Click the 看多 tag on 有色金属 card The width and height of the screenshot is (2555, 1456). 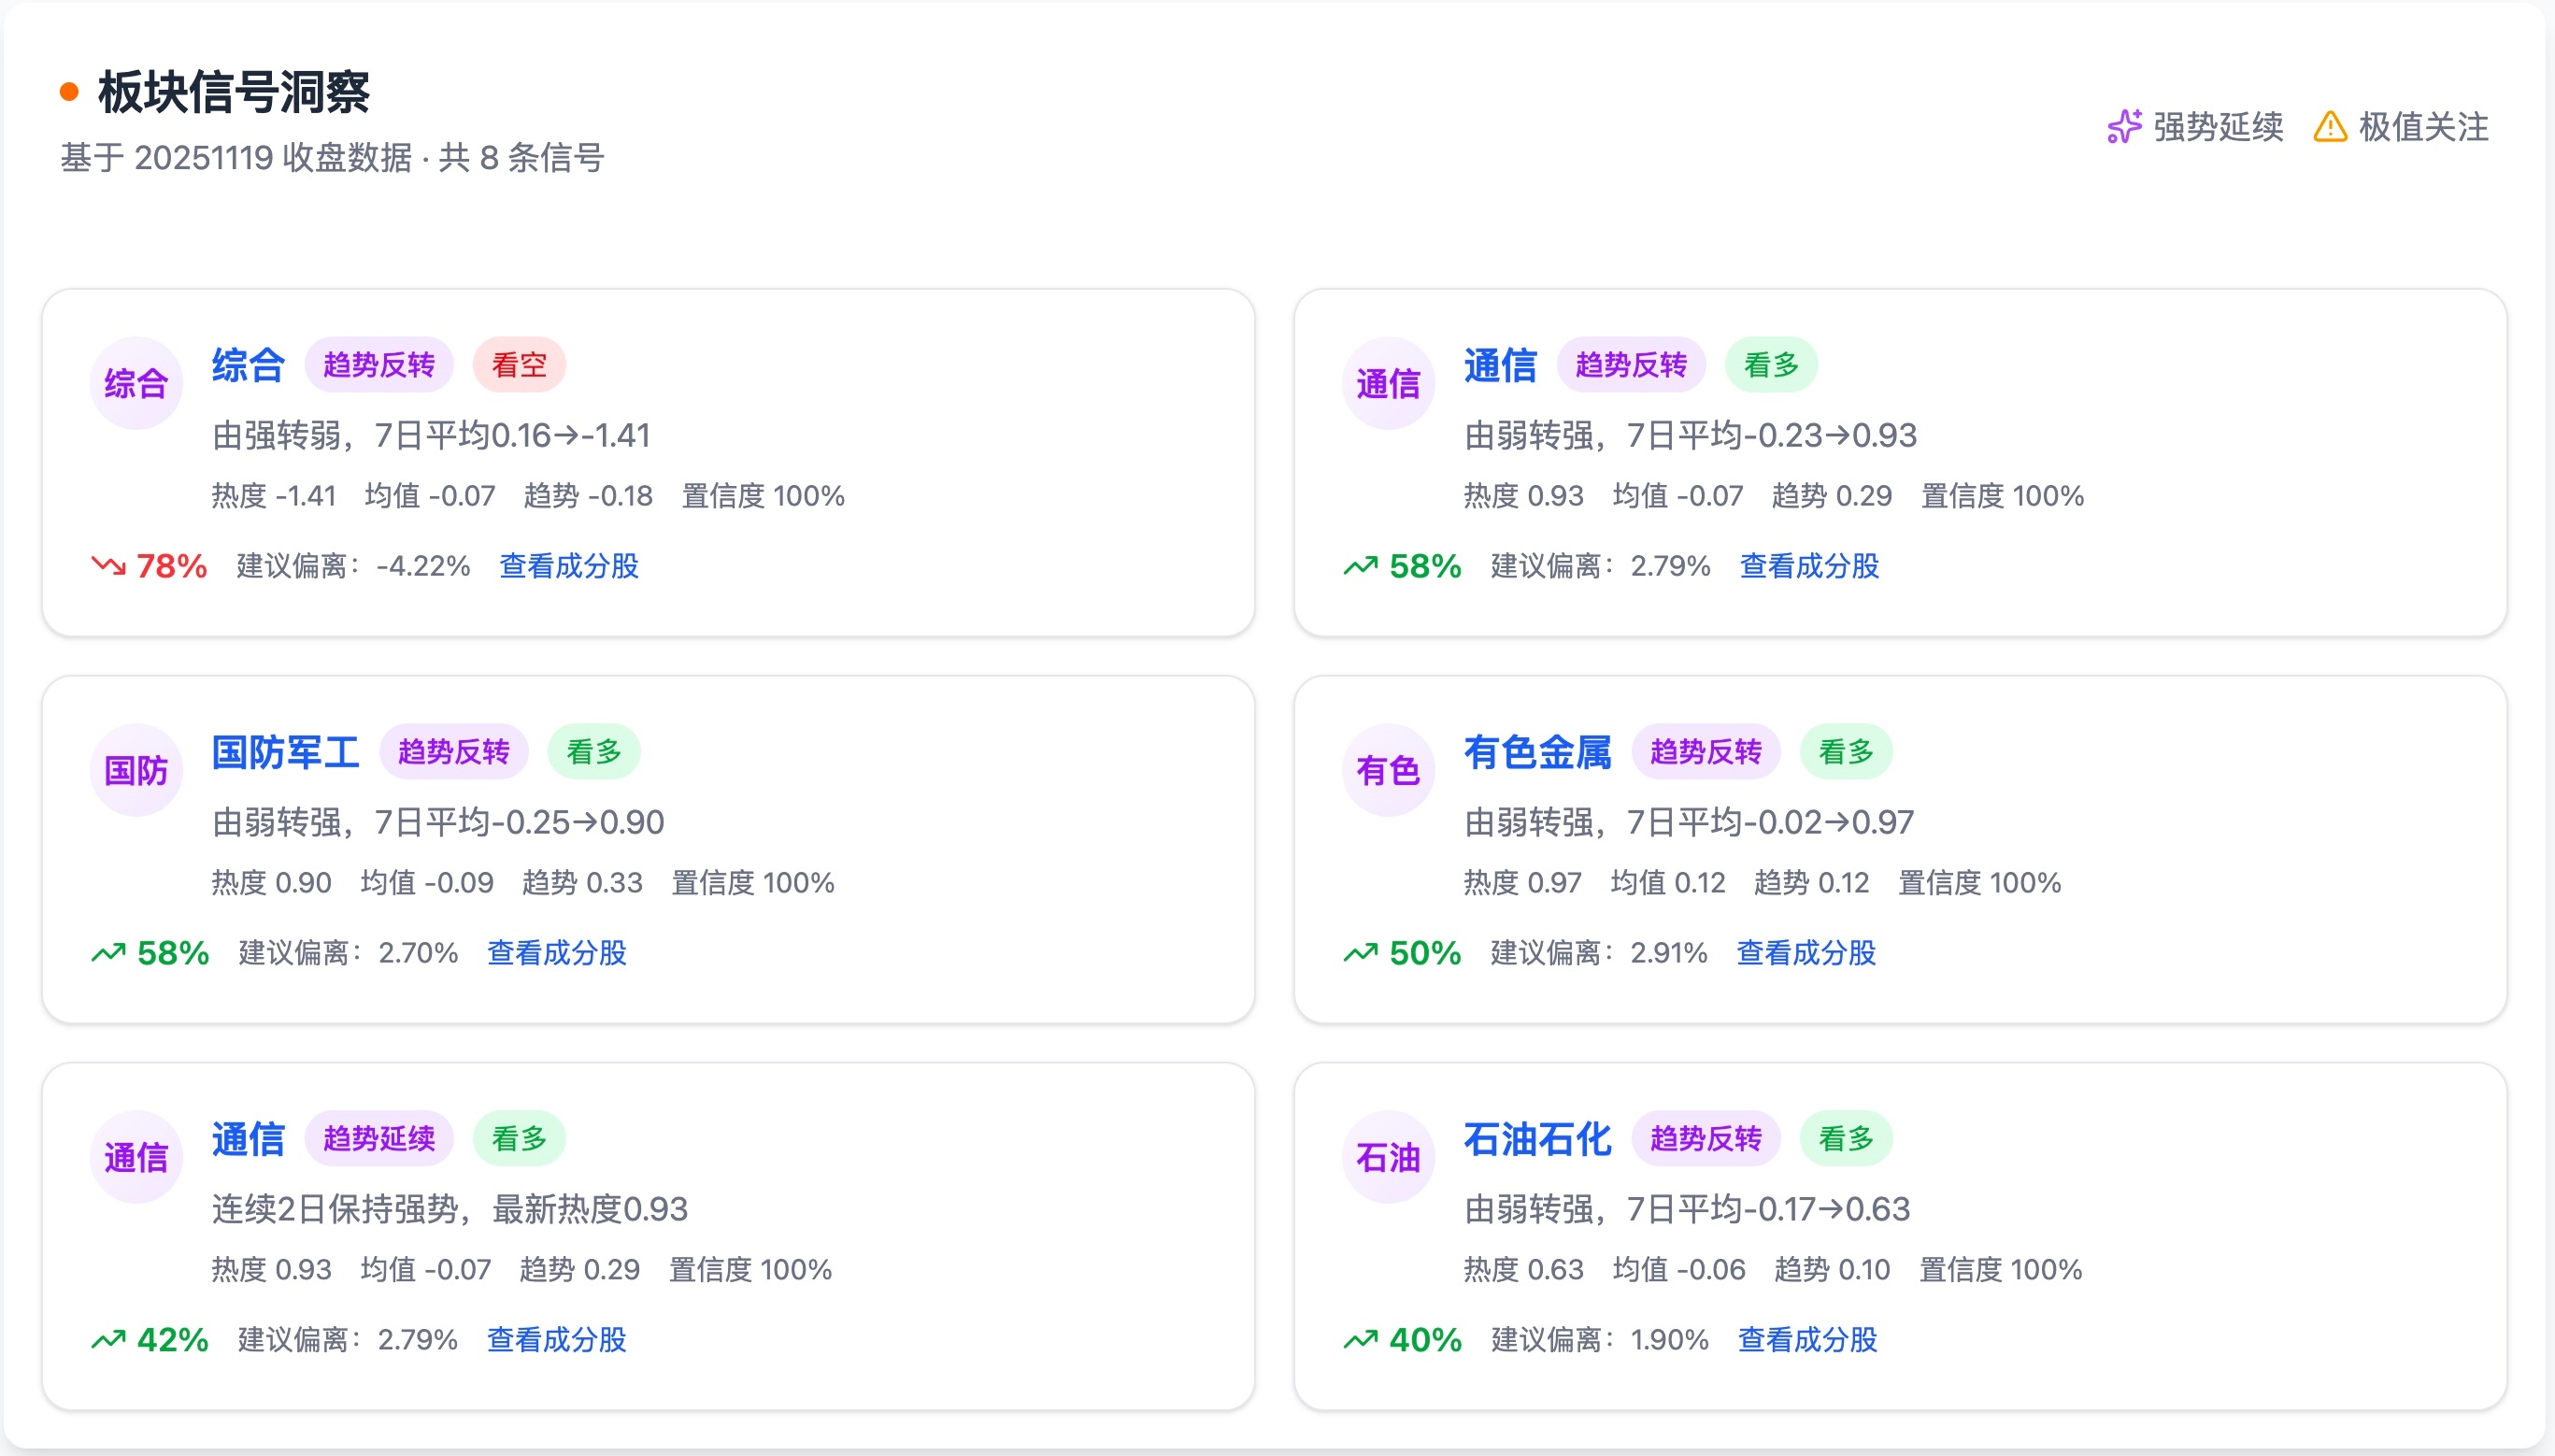click(1845, 752)
